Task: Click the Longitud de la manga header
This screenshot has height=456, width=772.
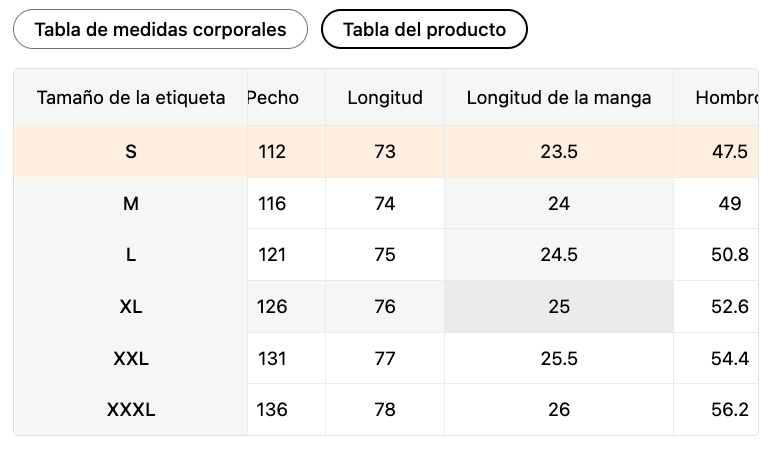Action: coord(559,98)
